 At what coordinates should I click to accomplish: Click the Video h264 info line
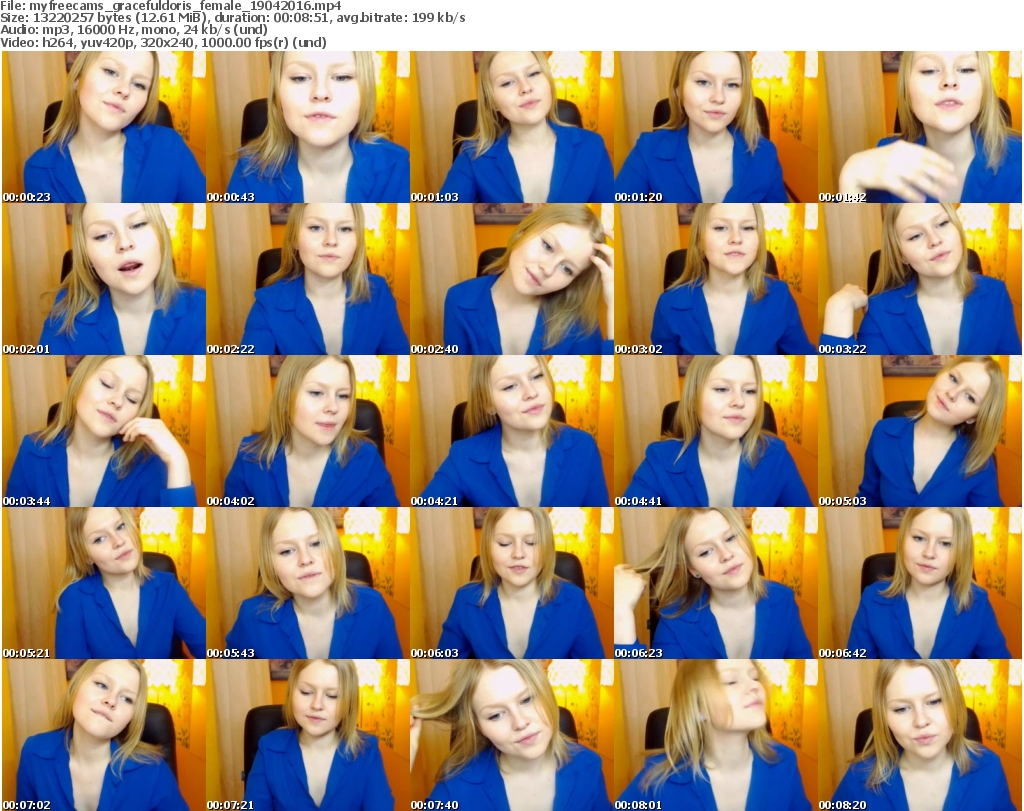tap(163, 42)
